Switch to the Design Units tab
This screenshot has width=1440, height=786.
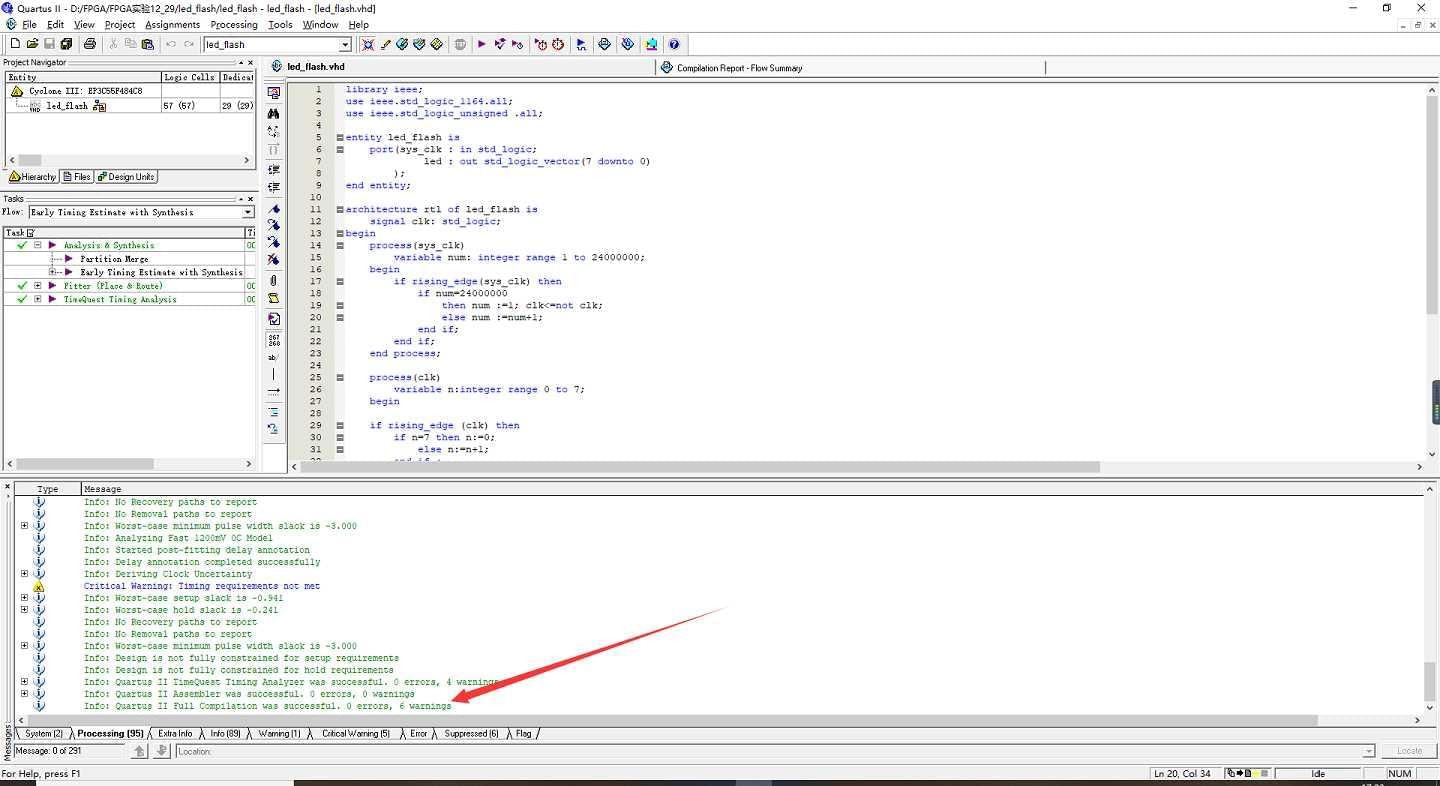point(126,177)
